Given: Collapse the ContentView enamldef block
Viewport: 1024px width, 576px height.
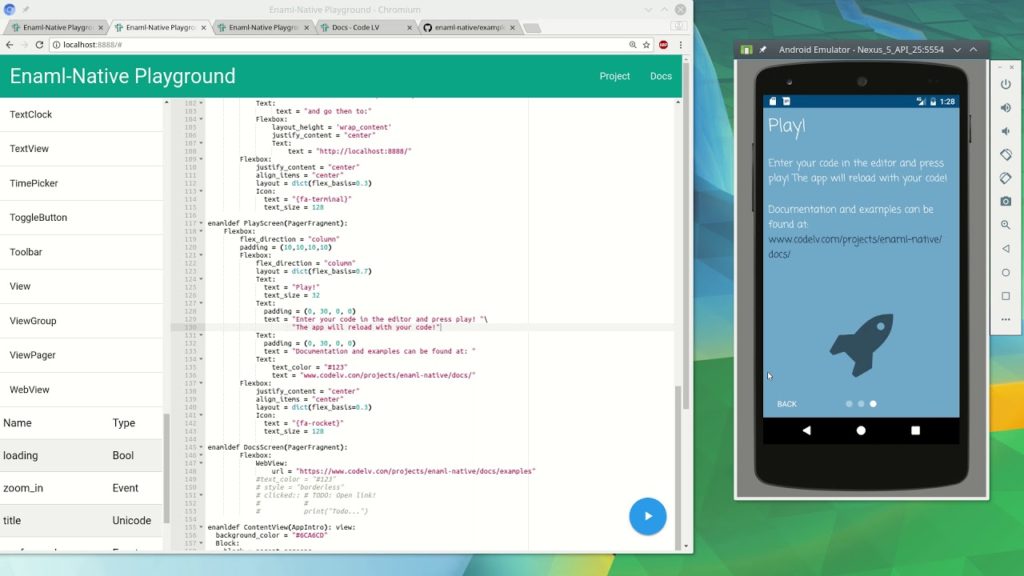Looking at the screenshot, I should pyautogui.click(x=201, y=527).
